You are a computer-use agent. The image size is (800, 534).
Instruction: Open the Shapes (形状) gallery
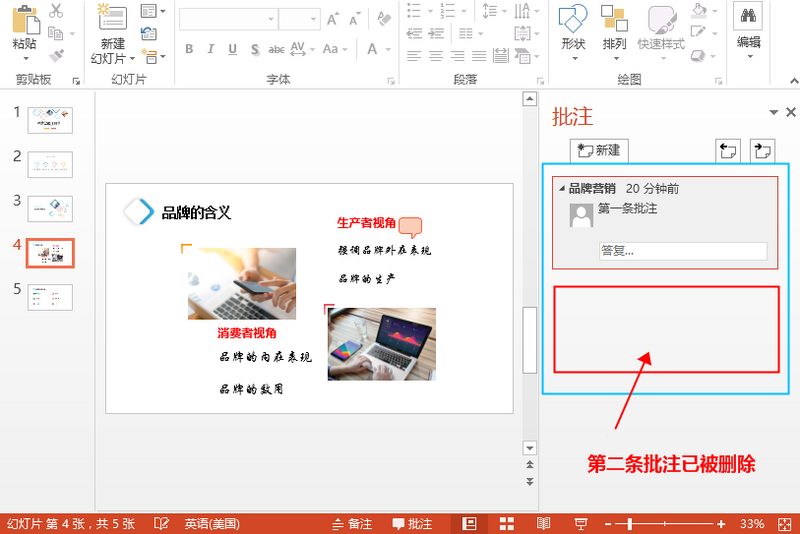pos(573,32)
